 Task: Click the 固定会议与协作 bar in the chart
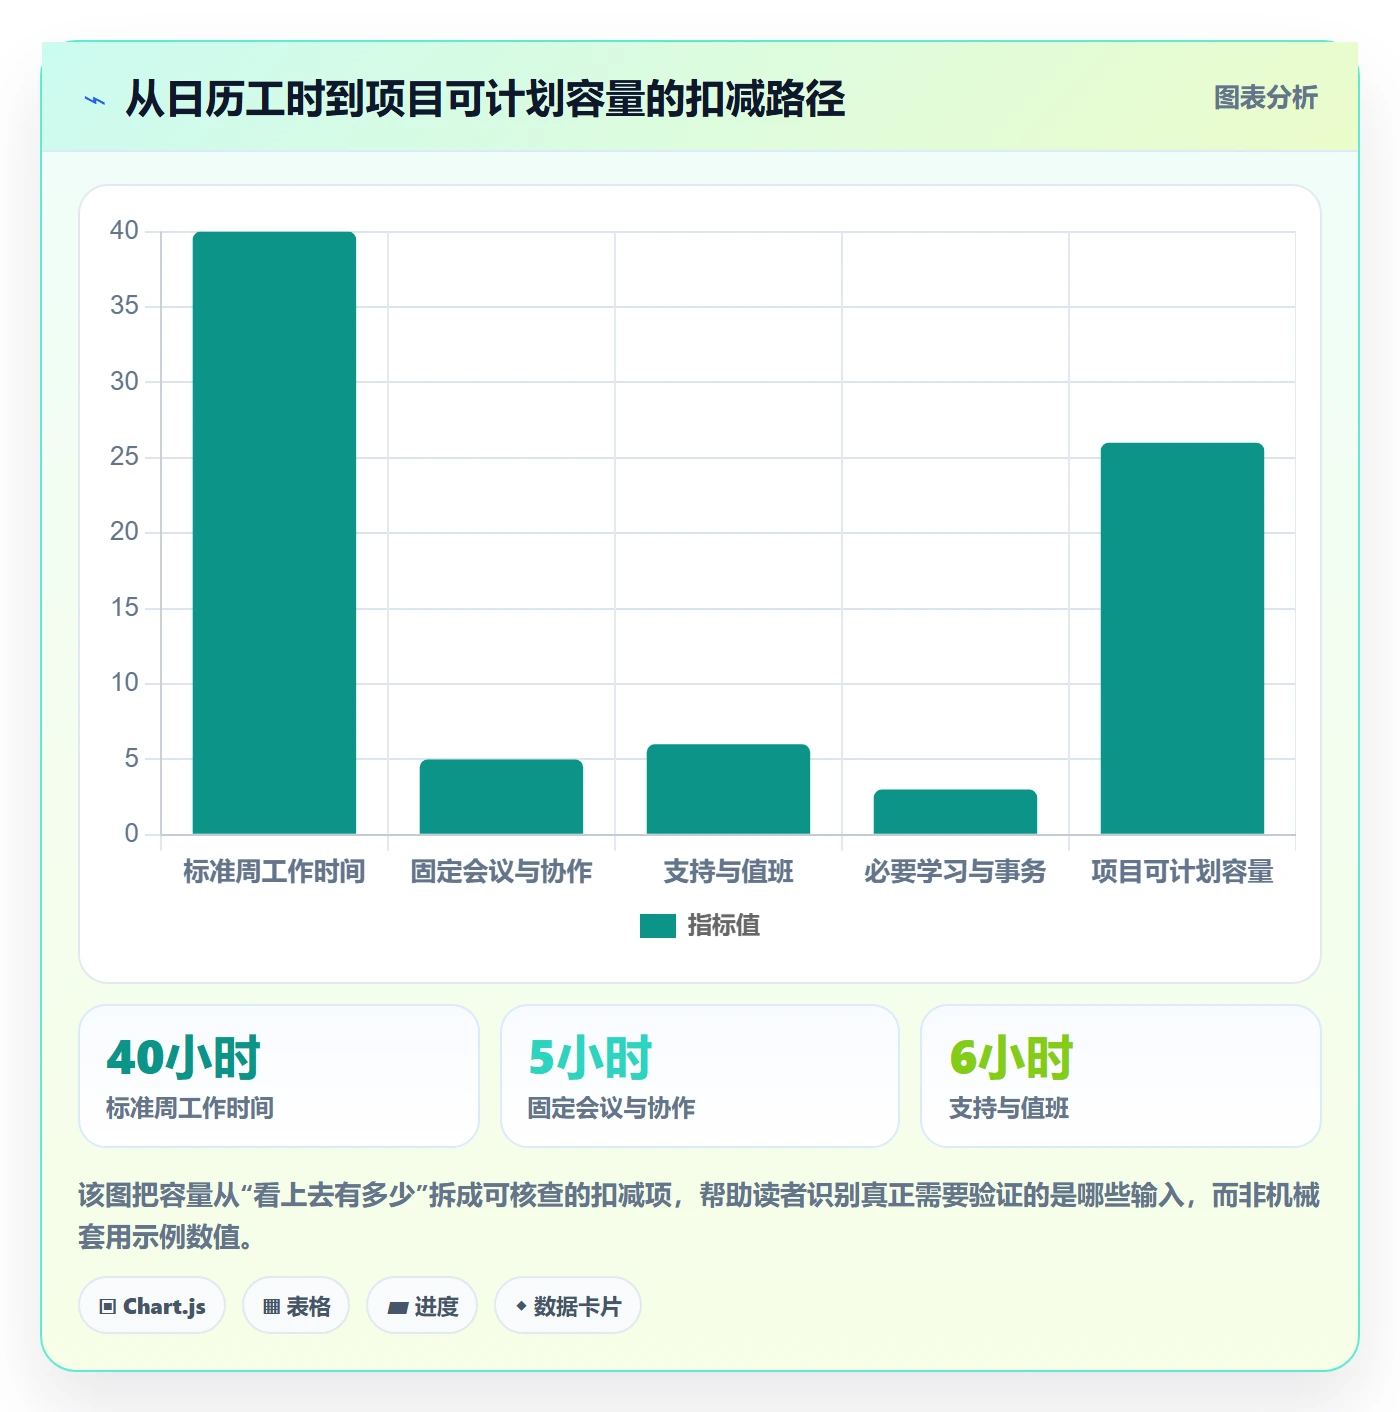coord(501,797)
